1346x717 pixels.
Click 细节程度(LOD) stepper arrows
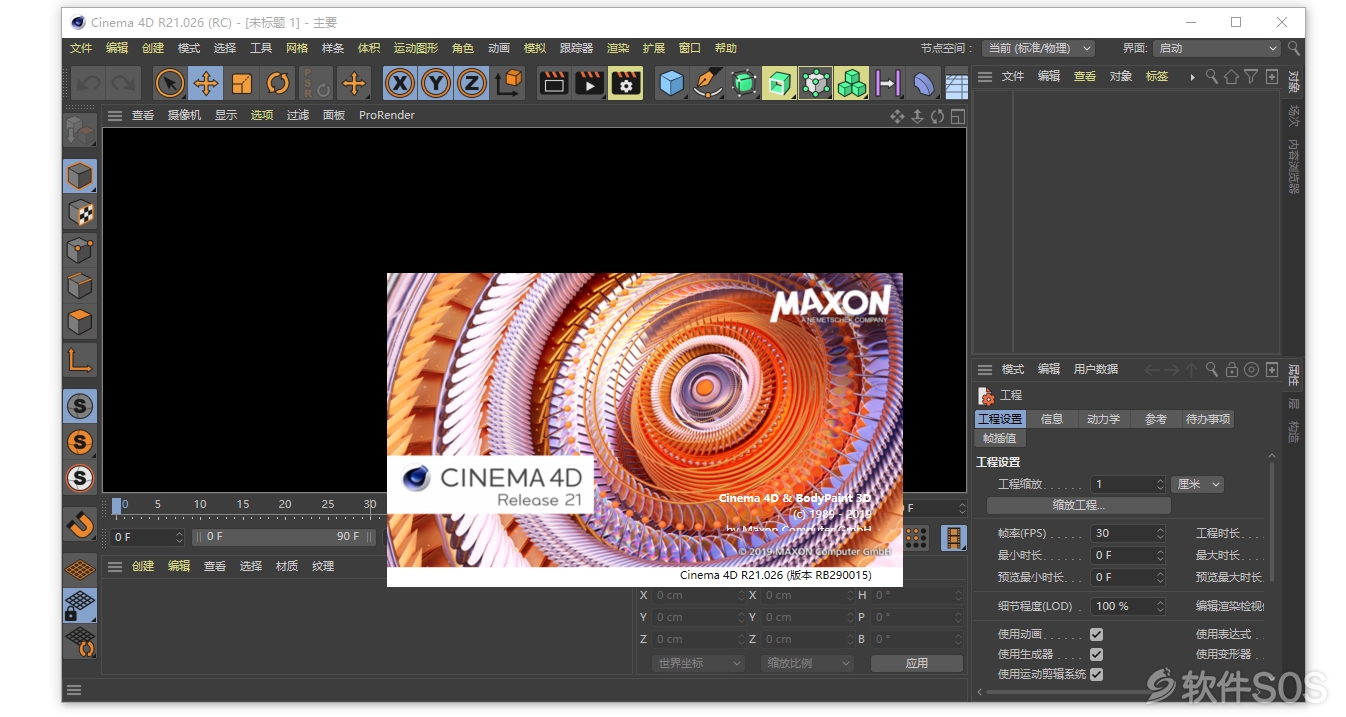point(1160,606)
